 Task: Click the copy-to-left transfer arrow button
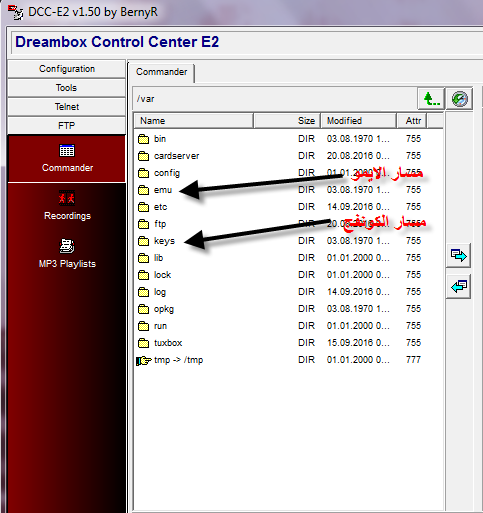click(458, 286)
